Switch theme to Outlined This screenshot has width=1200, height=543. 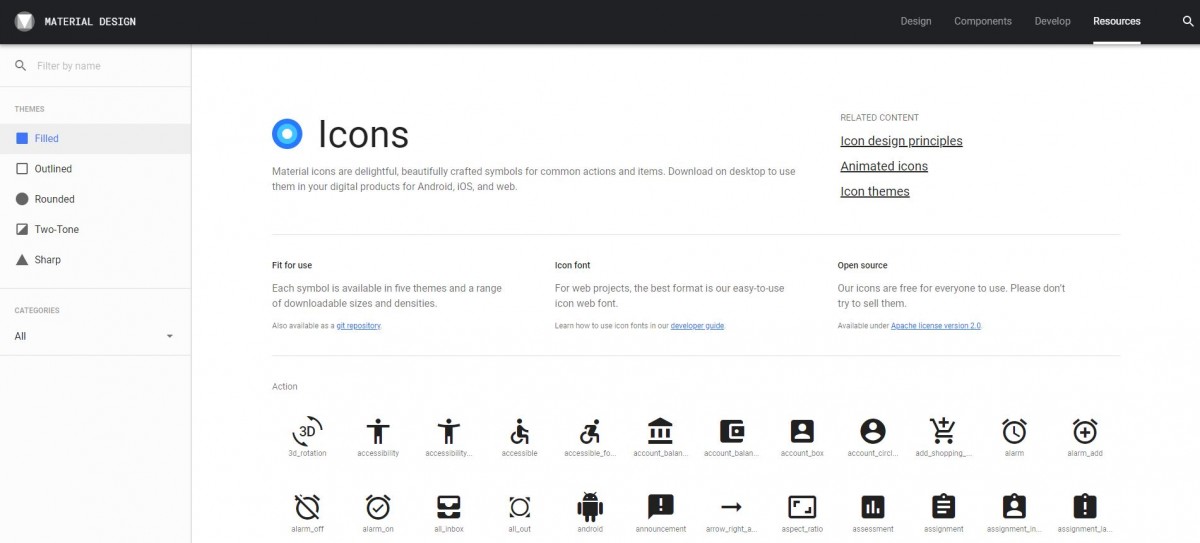(95, 169)
